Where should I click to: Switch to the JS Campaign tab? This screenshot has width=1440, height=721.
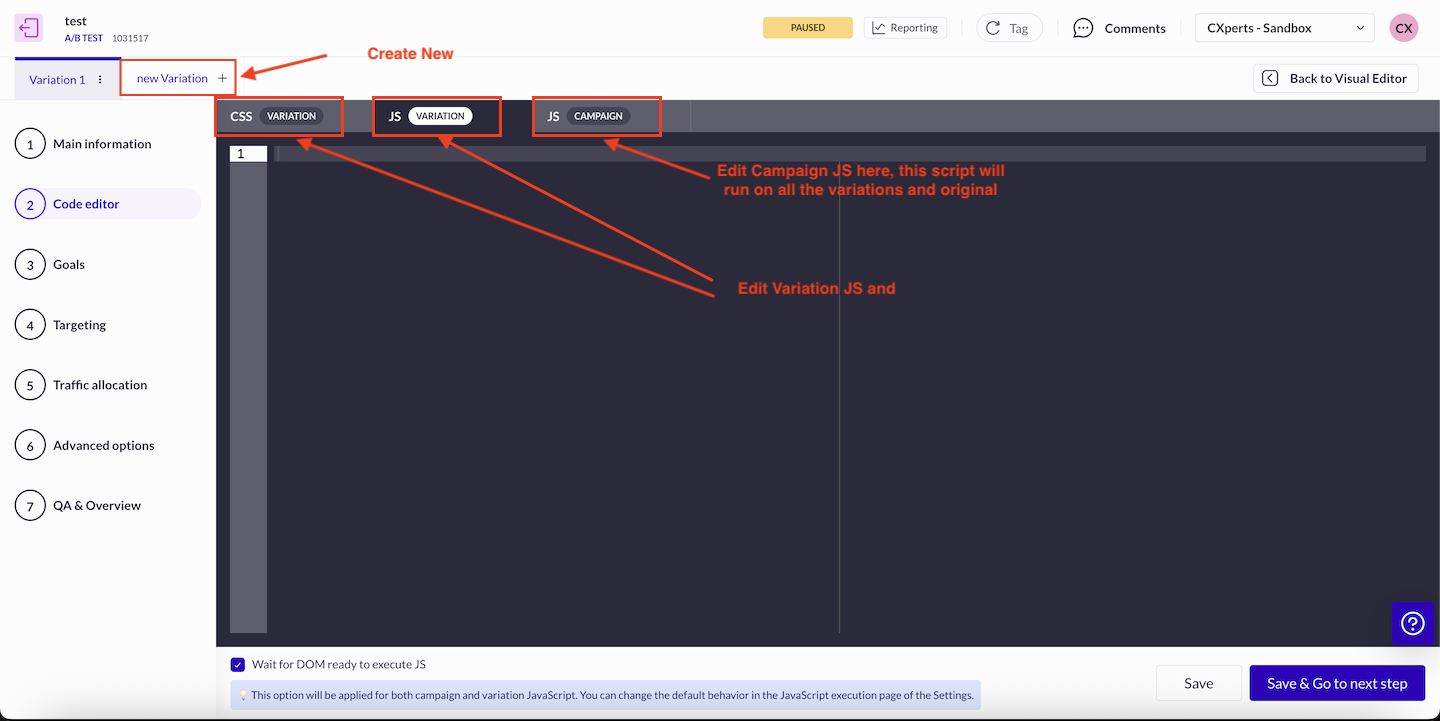coord(597,116)
